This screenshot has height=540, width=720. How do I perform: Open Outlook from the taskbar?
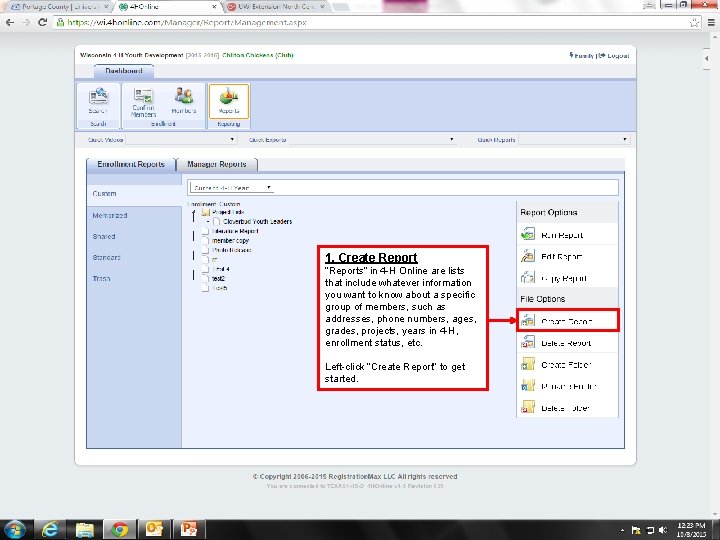pyautogui.click(x=154, y=530)
